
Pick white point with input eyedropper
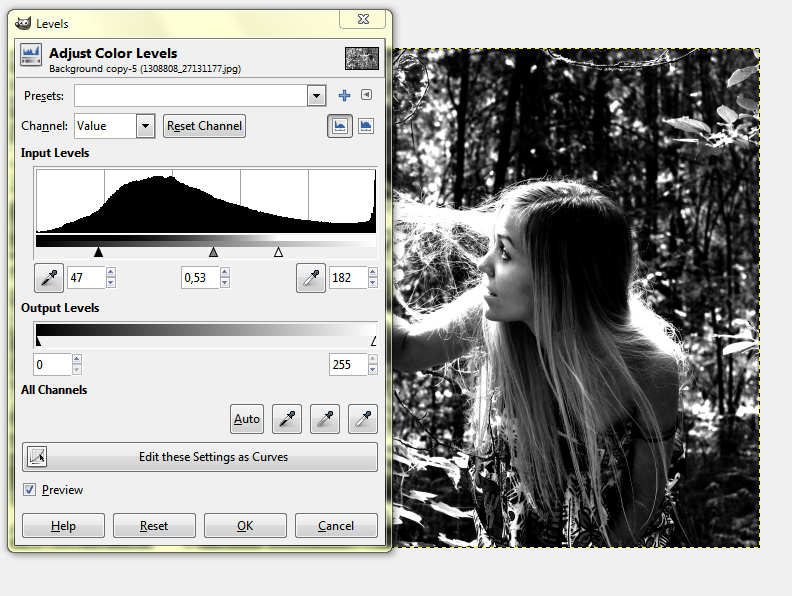click(311, 277)
